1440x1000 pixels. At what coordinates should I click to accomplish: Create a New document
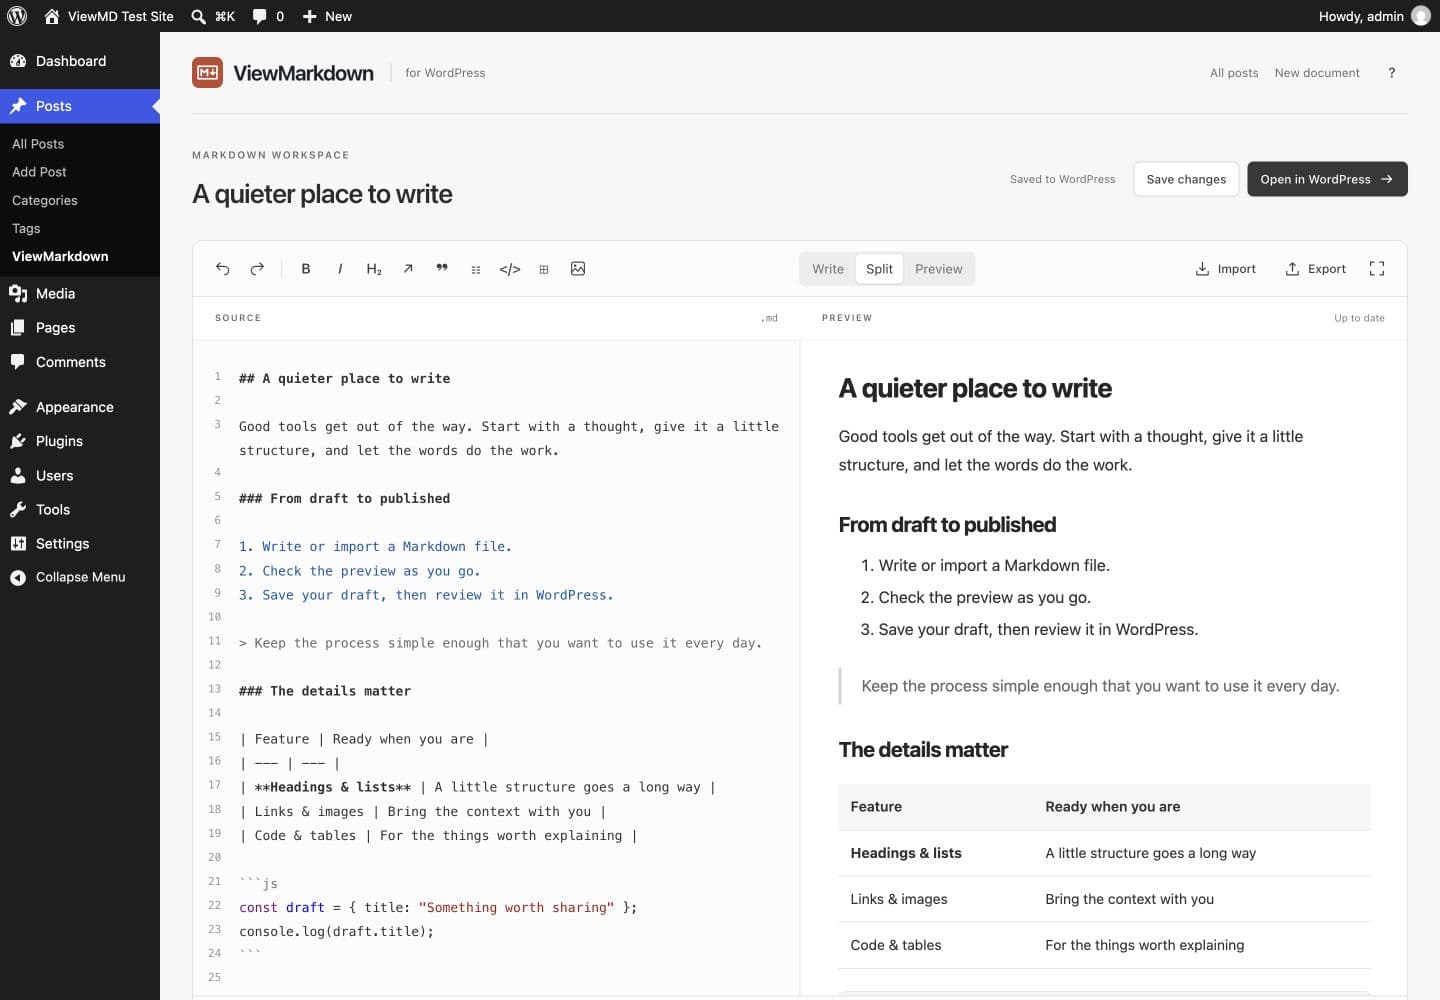[1317, 73]
